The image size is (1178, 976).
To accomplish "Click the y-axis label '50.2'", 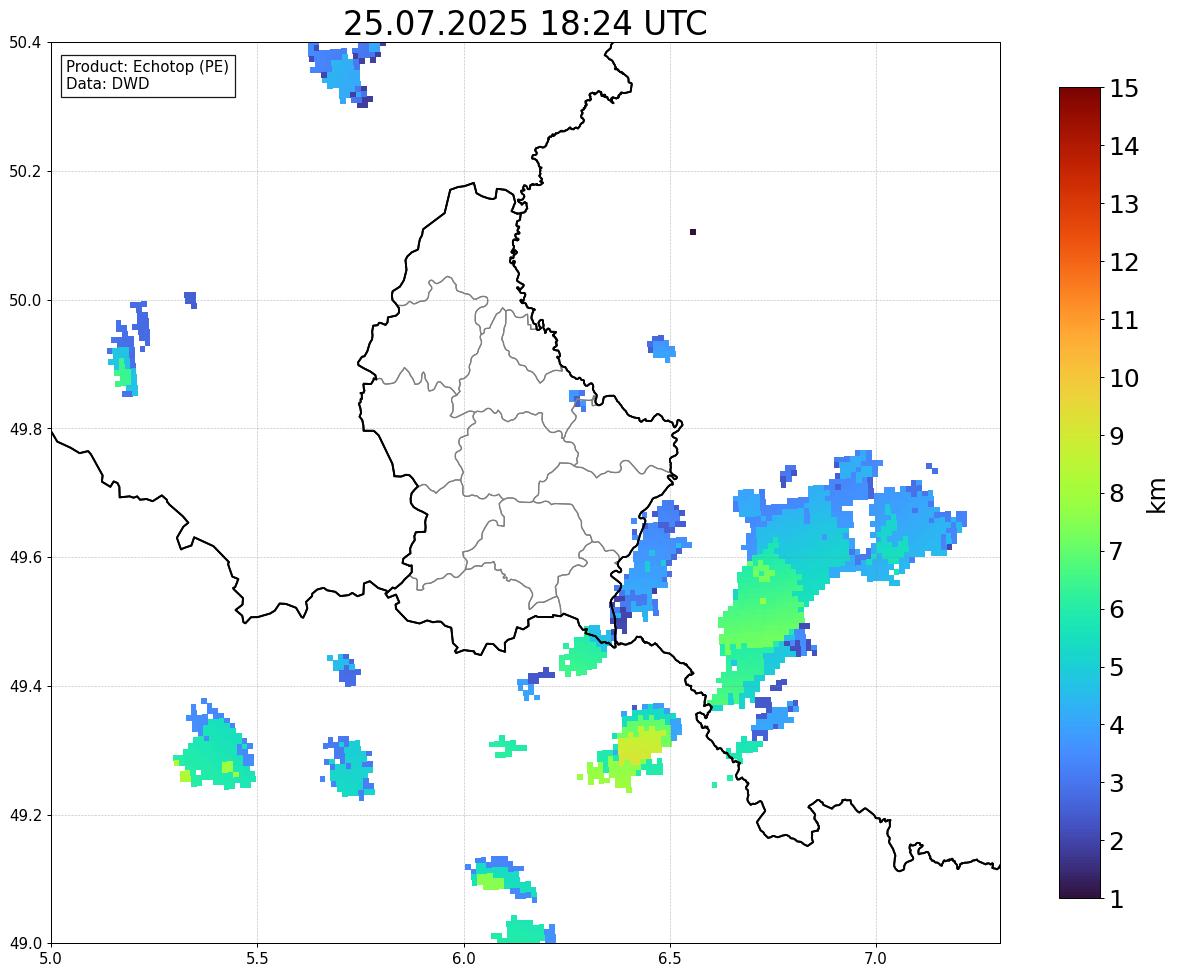I will pyautogui.click(x=25, y=171).
